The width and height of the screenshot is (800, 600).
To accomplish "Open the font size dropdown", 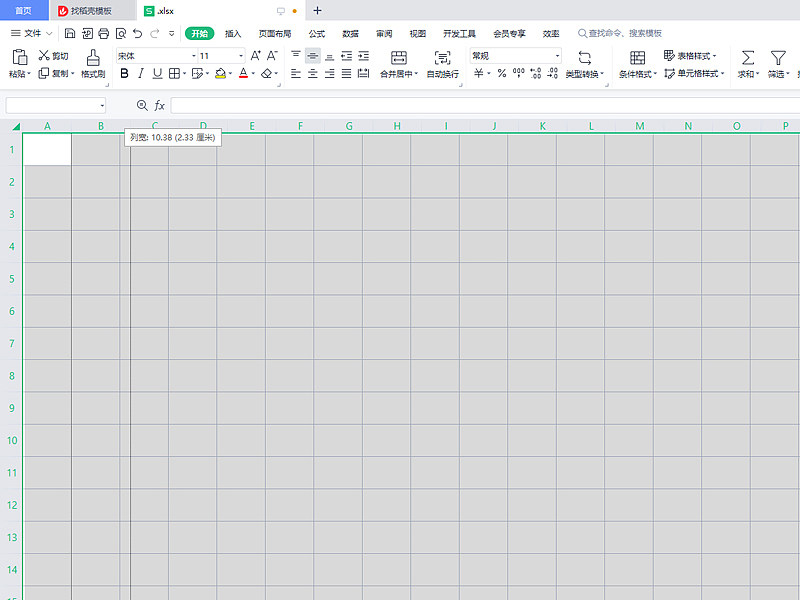I will pos(241,56).
